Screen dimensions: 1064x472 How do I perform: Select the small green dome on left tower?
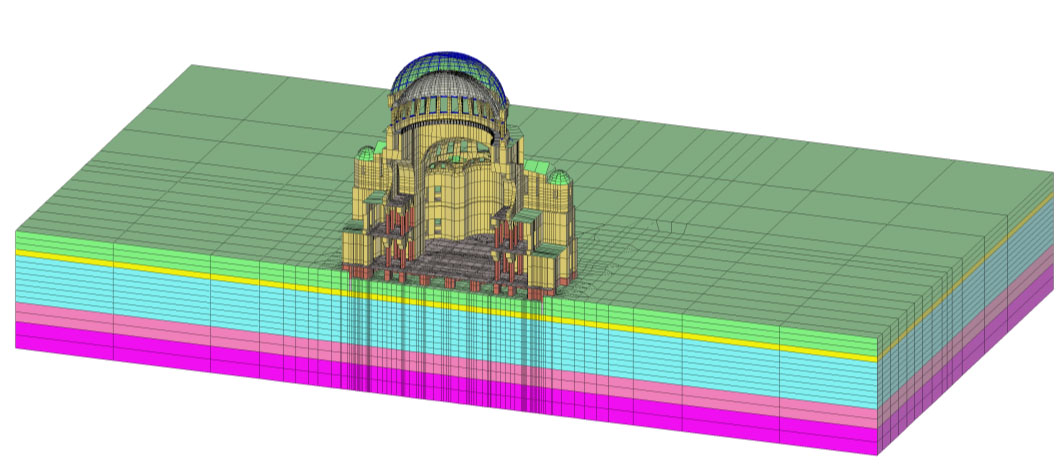tap(366, 153)
